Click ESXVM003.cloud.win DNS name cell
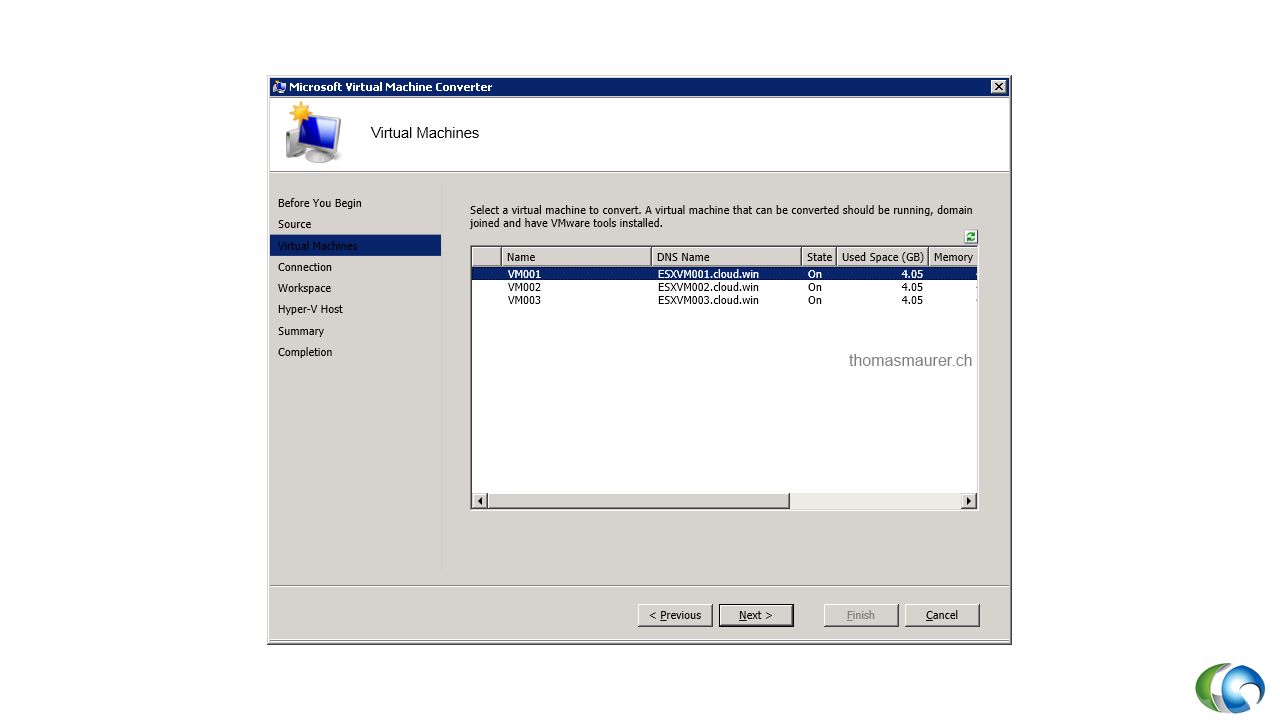Viewport: 1280px width, 720px height. (708, 300)
